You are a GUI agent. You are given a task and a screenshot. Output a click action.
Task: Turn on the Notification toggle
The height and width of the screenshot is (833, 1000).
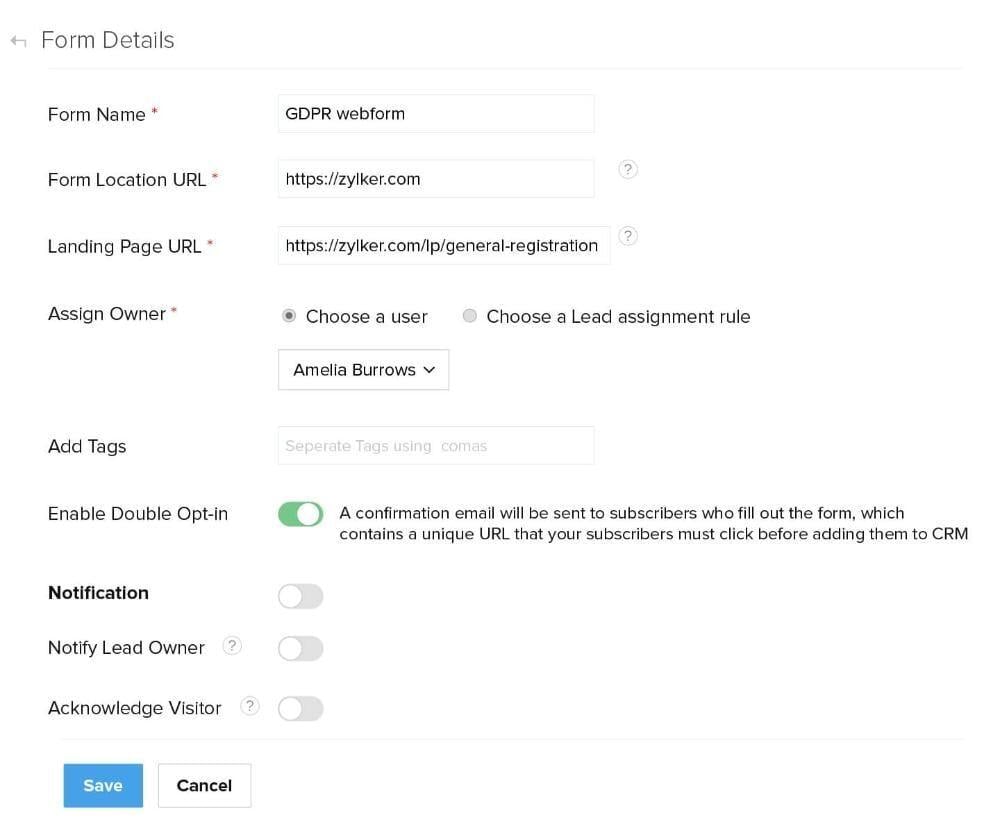tap(300, 596)
